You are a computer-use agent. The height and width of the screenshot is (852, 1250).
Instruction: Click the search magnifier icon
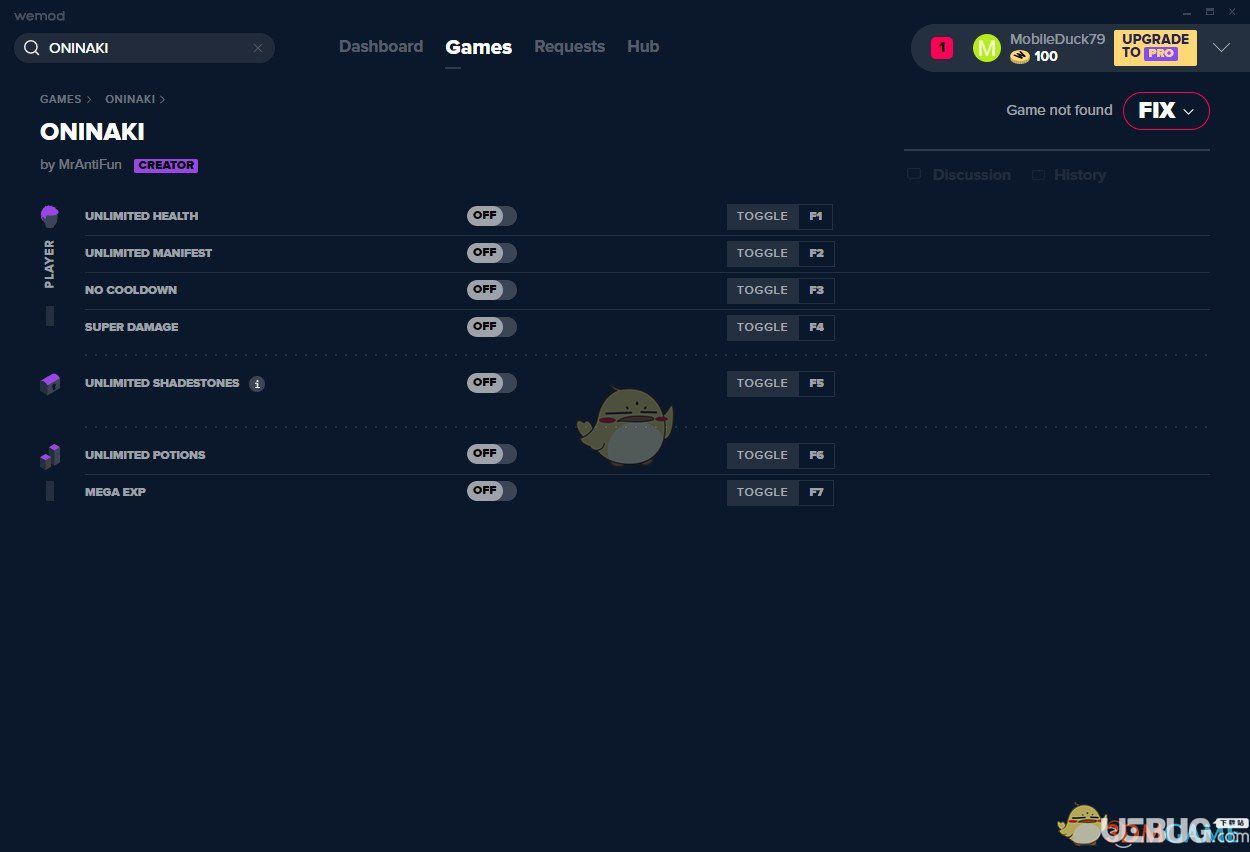31,48
